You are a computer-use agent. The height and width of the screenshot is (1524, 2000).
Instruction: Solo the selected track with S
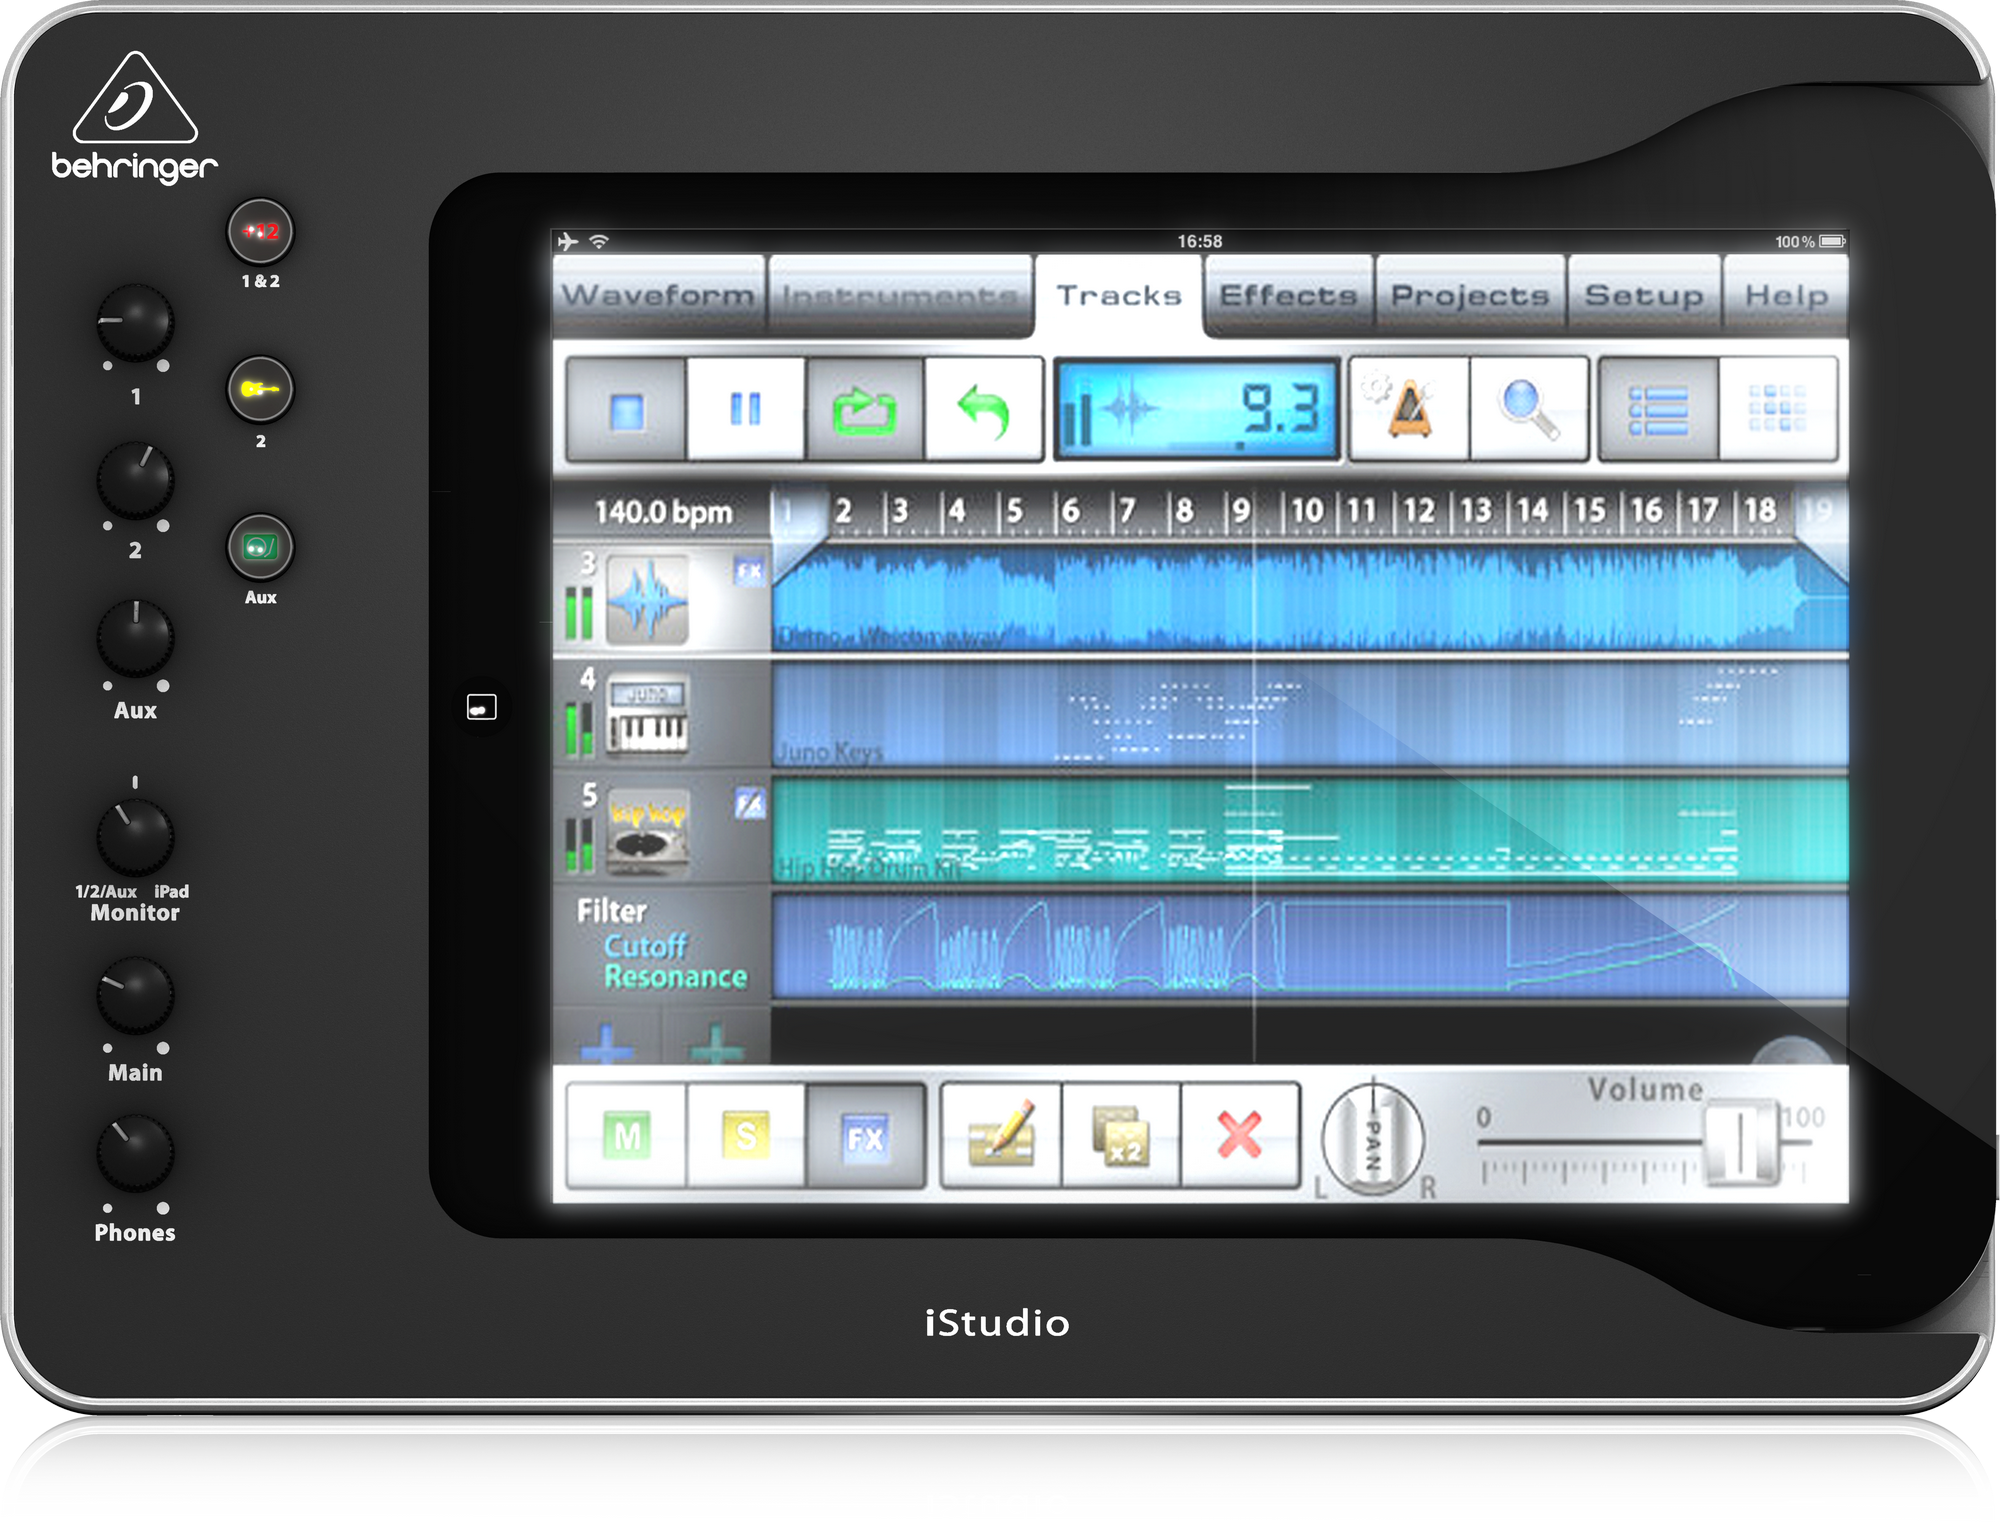[746, 1136]
